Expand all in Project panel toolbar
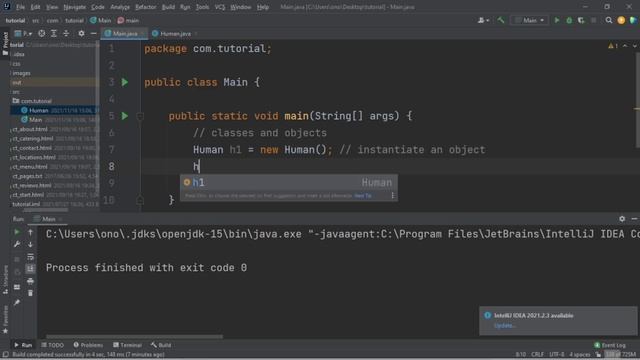The image size is (640, 360). tap(54, 33)
